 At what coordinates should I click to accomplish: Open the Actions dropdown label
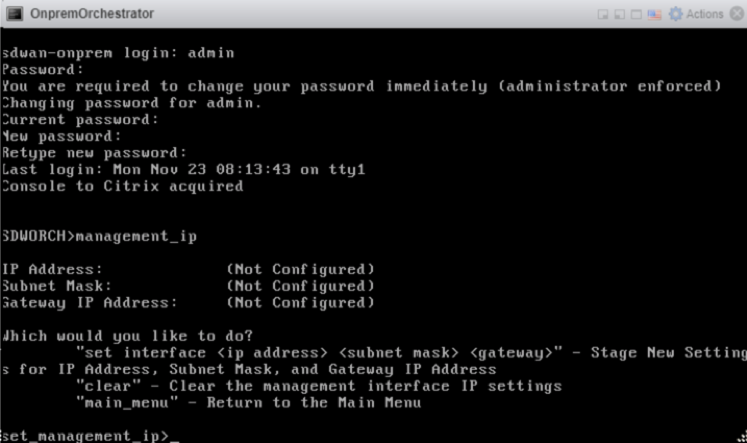pyautogui.click(x=705, y=14)
